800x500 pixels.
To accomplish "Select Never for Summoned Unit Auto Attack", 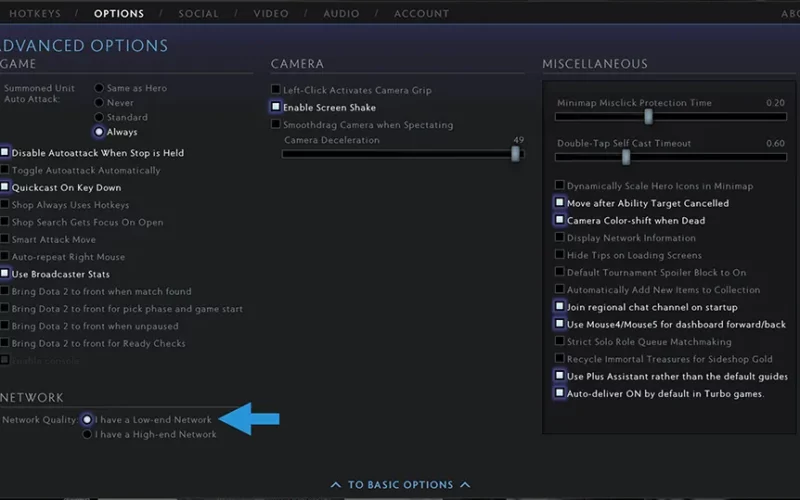I will pyautogui.click(x=99, y=103).
